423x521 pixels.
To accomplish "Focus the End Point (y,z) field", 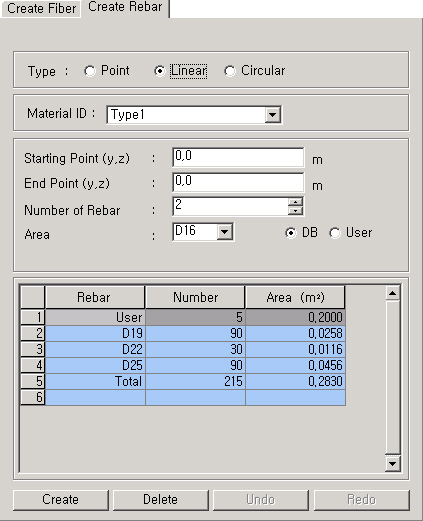I will pyautogui.click(x=238, y=182).
